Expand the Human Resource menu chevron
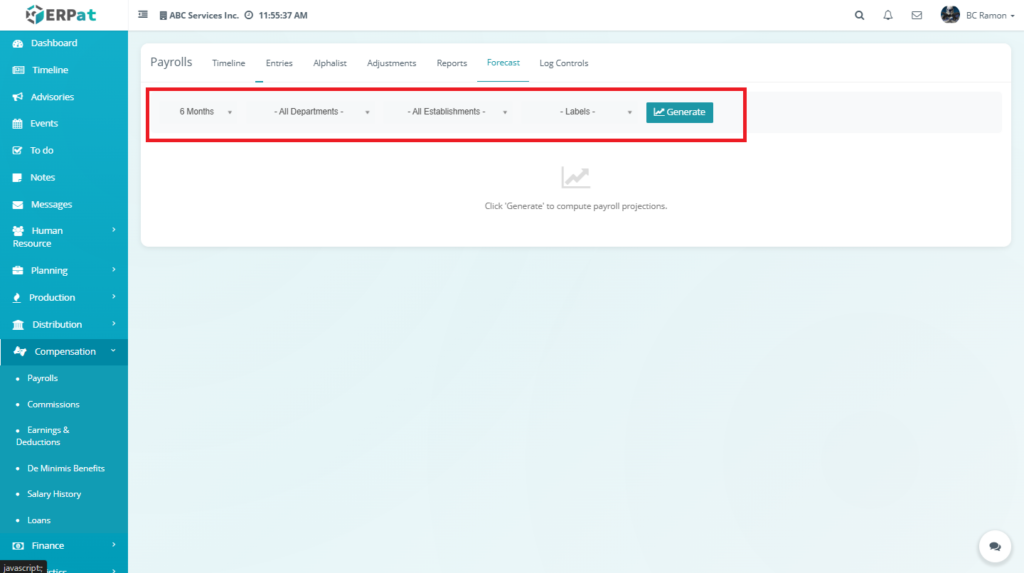The height and width of the screenshot is (573, 1024). point(114,230)
